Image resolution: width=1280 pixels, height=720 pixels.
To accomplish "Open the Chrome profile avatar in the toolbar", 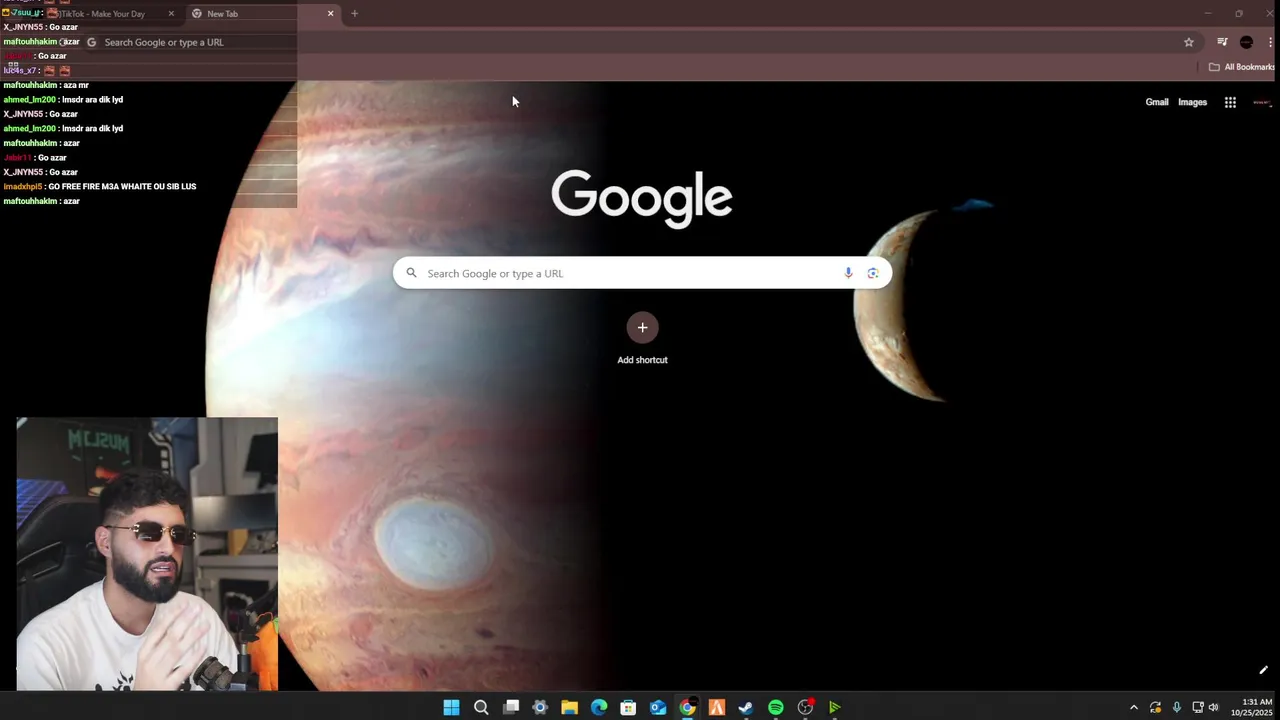I will [x=1246, y=42].
